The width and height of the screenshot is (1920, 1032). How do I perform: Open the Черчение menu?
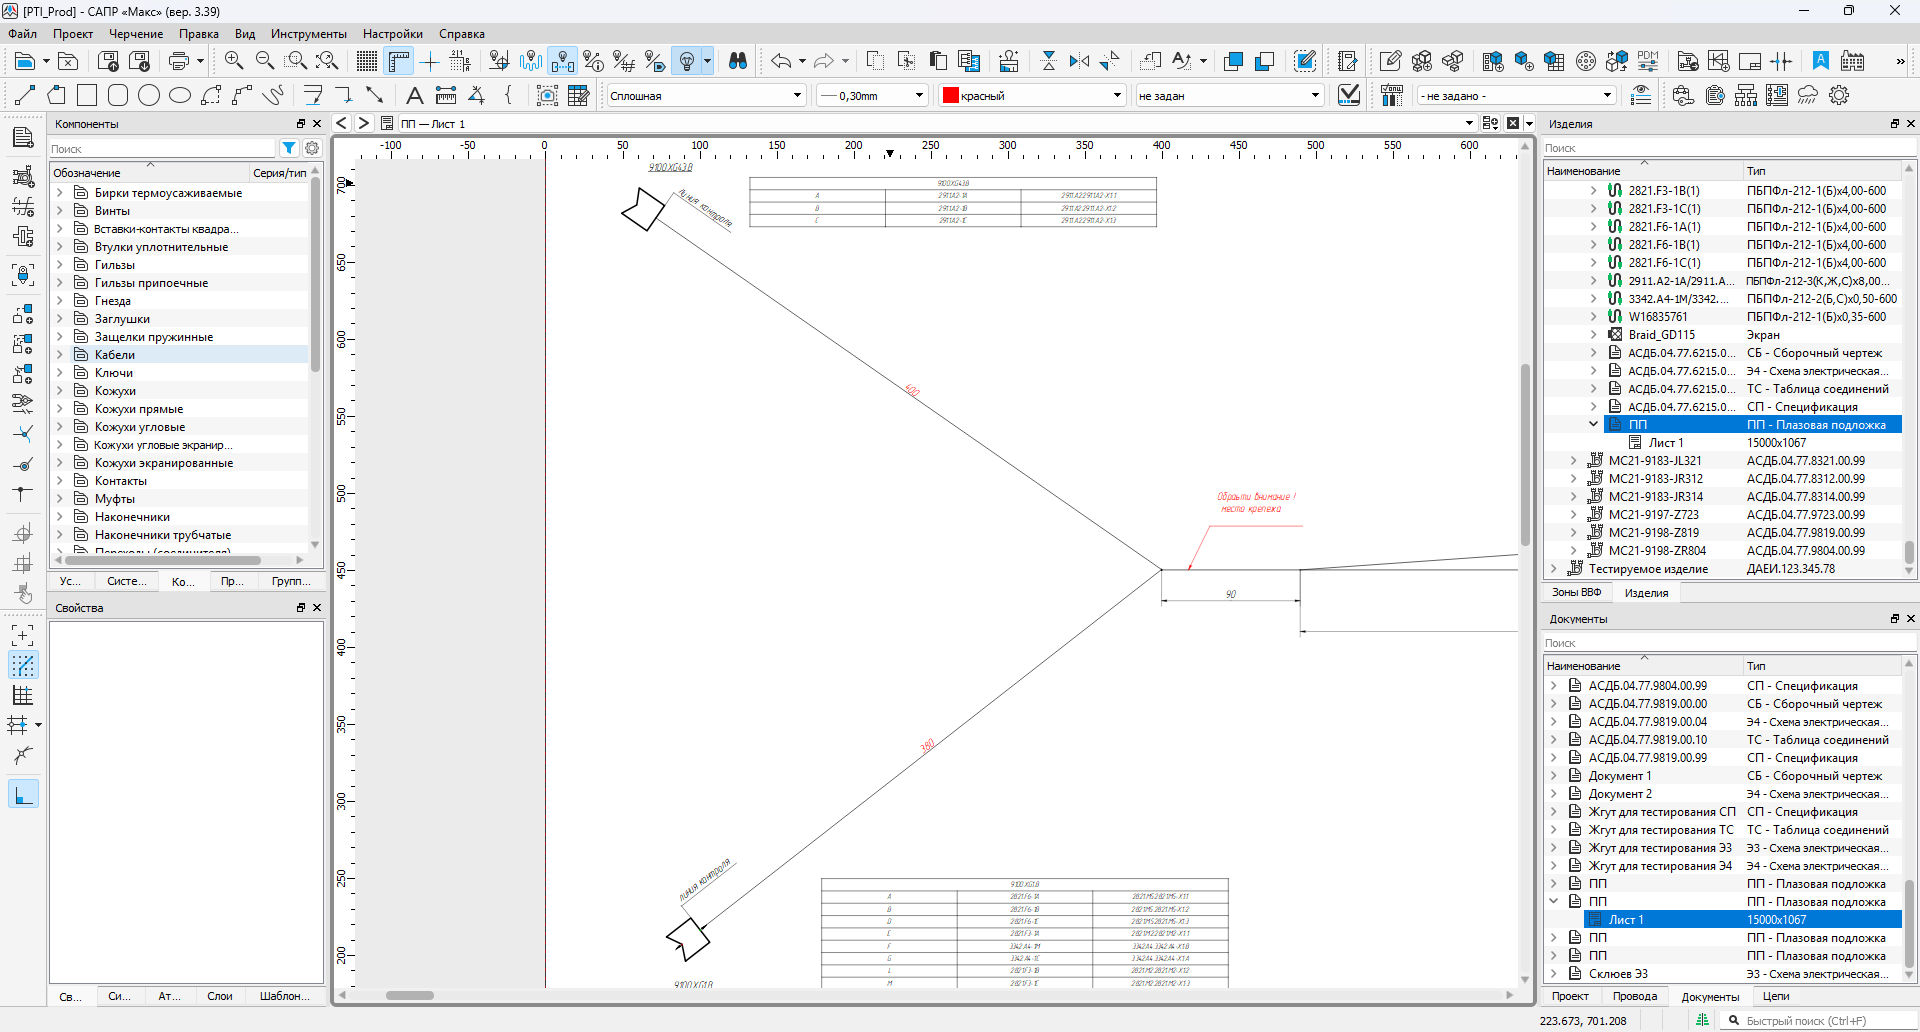[136, 34]
